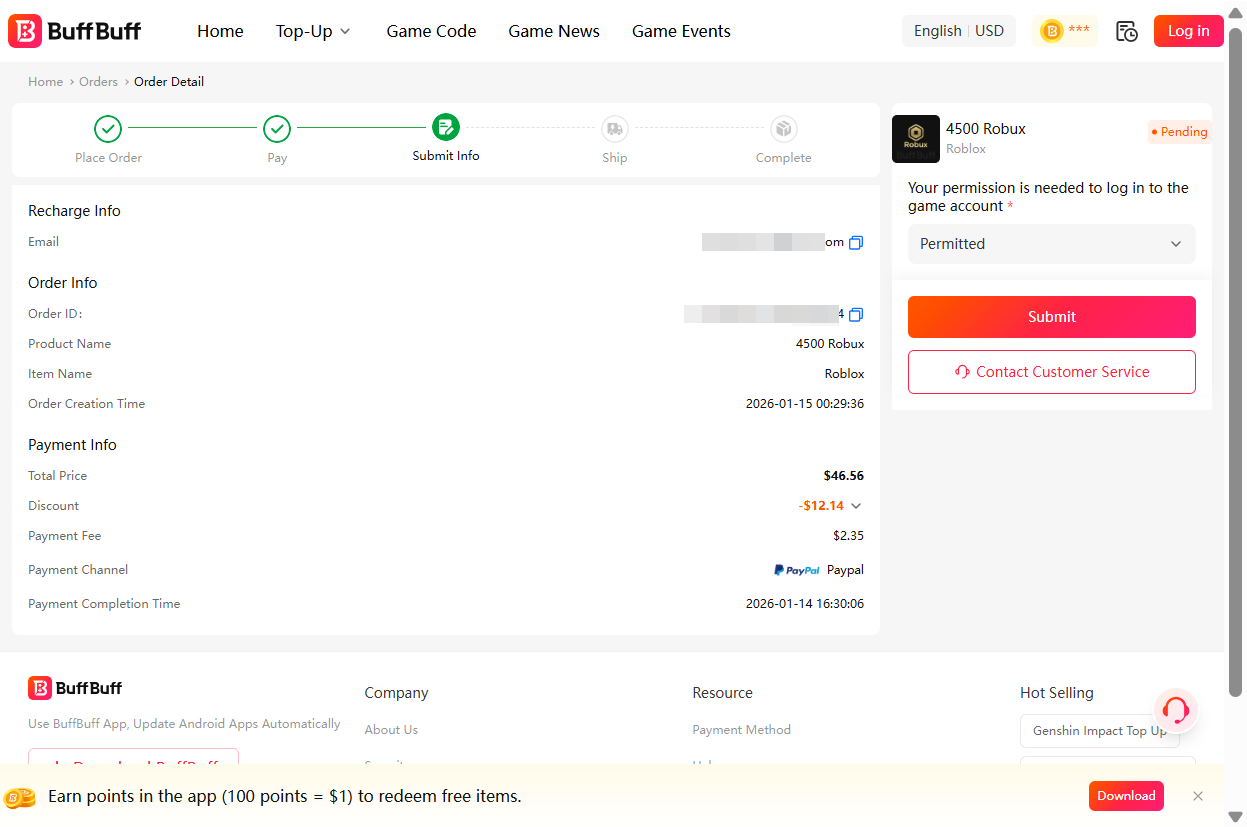Screen dimensions: 1247x827
Task: Go to Game Code page
Action: tap(431, 31)
